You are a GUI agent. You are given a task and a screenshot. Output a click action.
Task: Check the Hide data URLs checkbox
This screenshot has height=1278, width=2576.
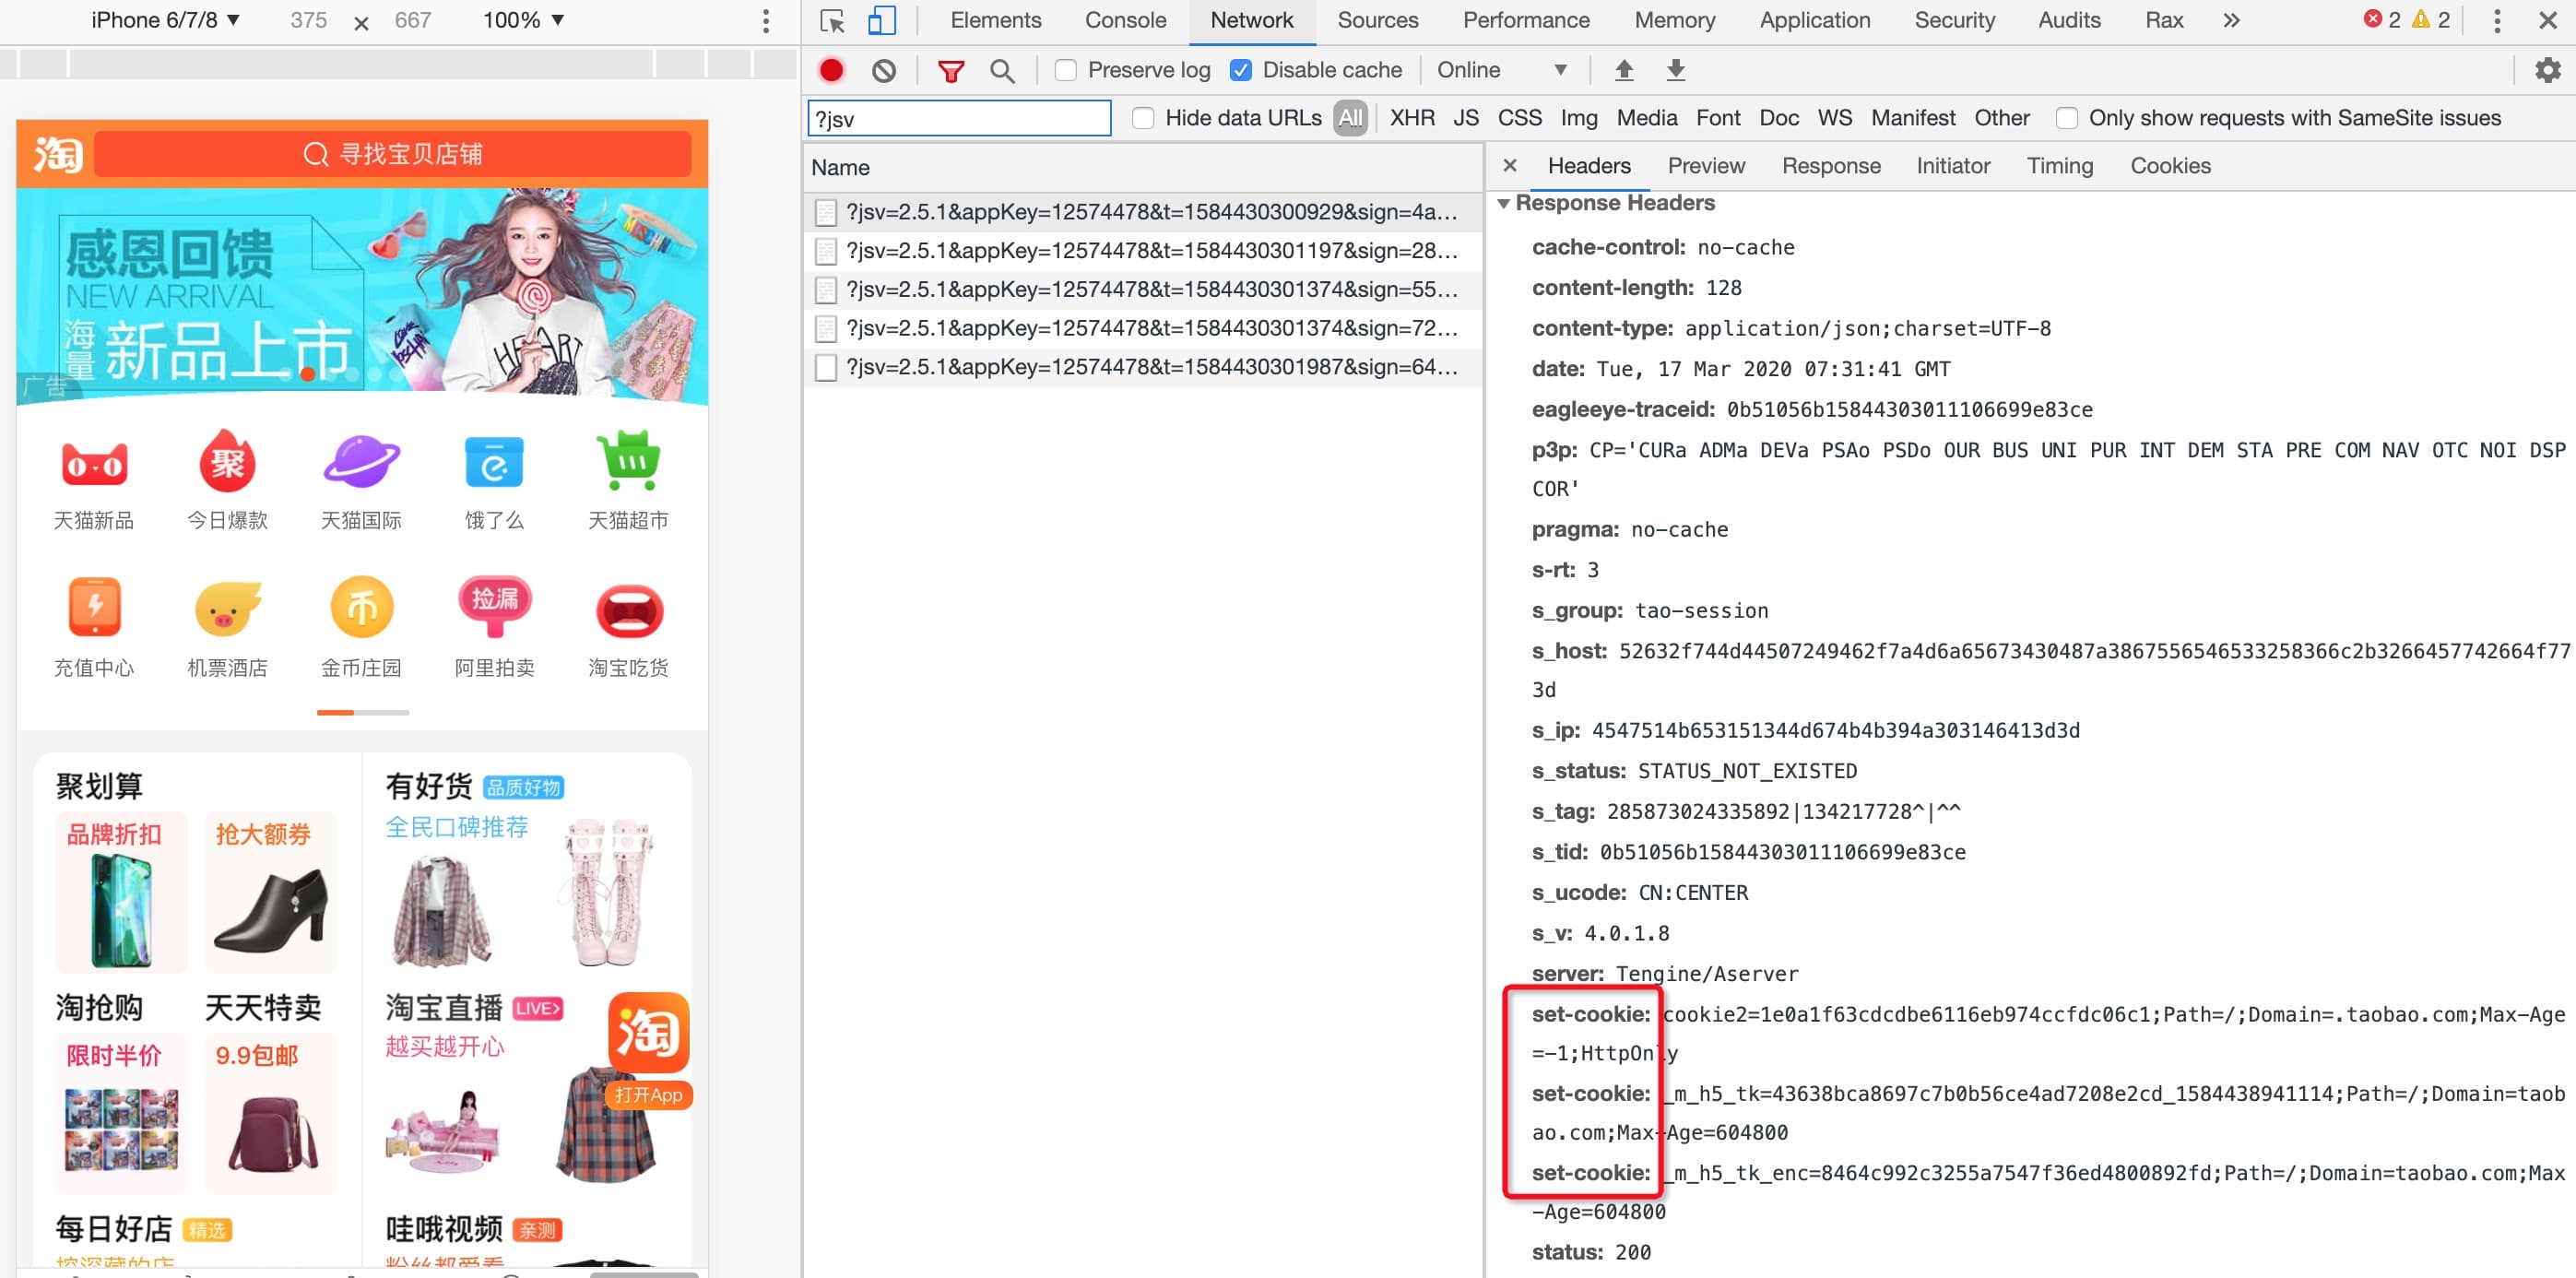1143,118
